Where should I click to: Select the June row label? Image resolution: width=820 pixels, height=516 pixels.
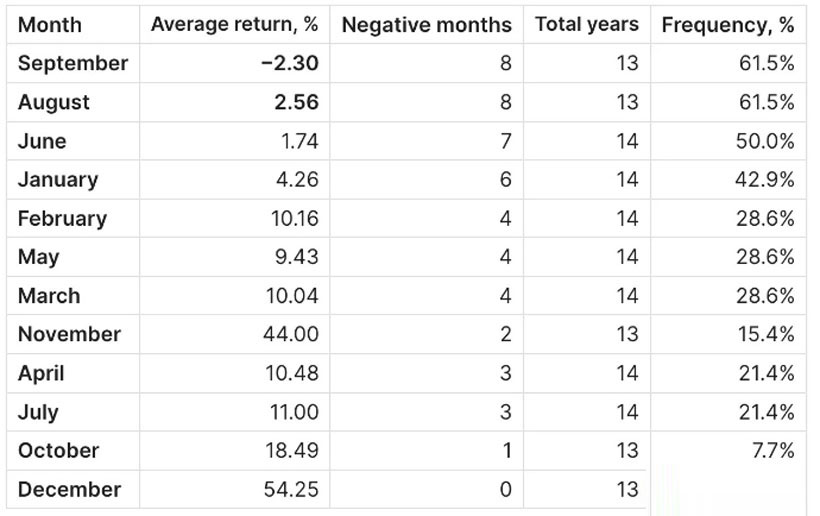[x=42, y=142]
